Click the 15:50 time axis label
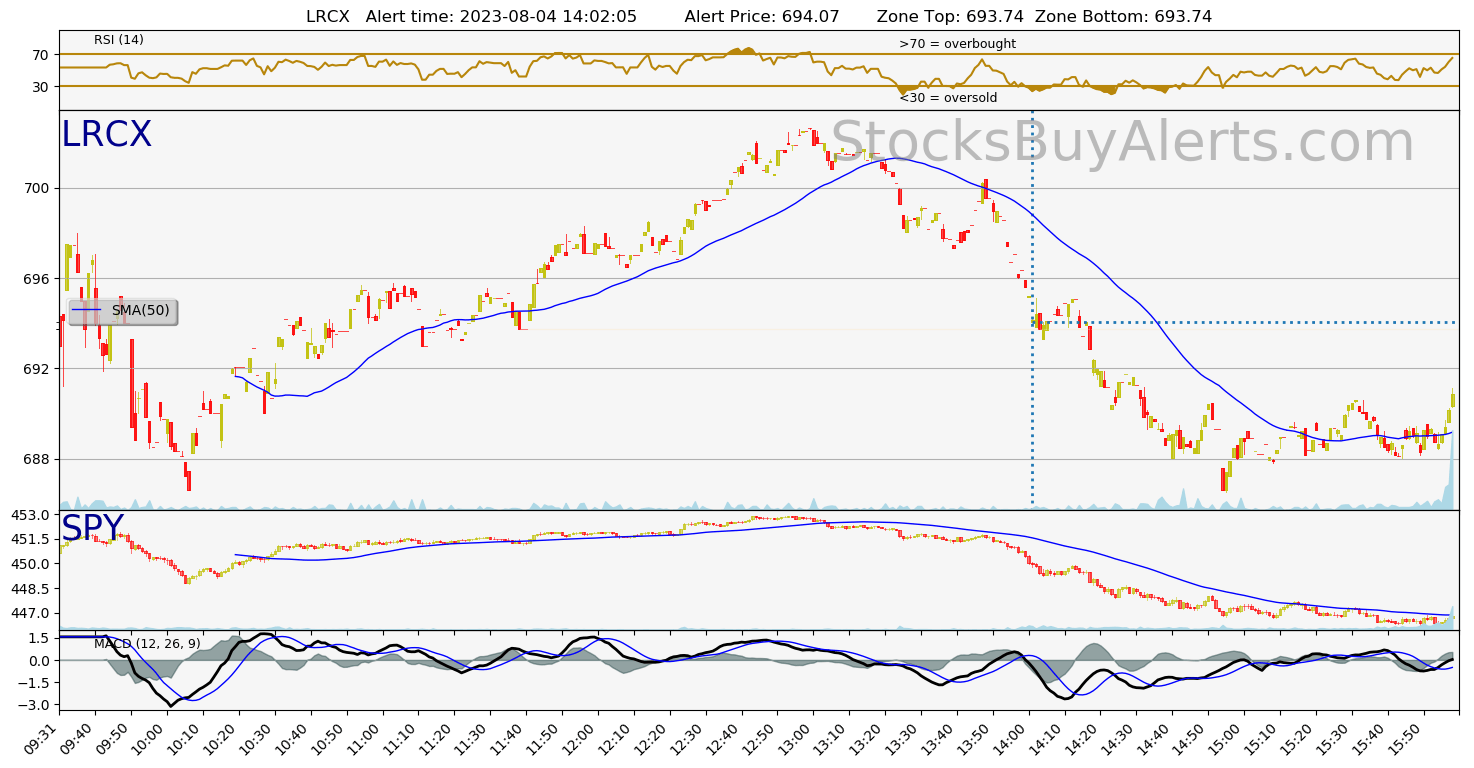 click(x=1406, y=738)
